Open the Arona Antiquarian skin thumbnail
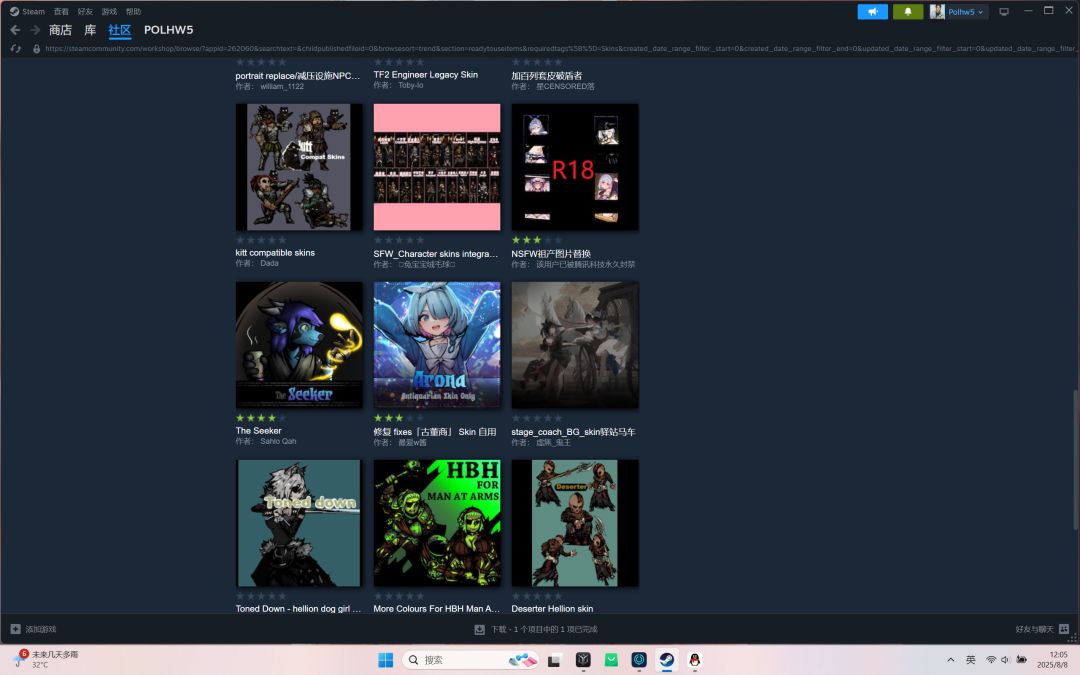Image resolution: width=1080 pixels, height=675 pixels. tap(437, 344)
